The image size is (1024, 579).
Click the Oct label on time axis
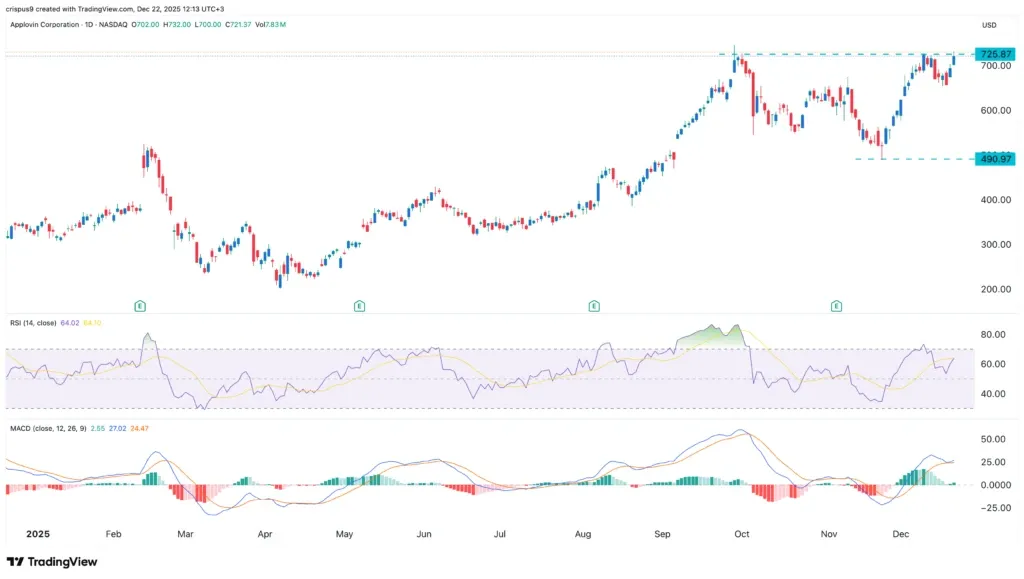pyautogui.click(x=742, y=534)
